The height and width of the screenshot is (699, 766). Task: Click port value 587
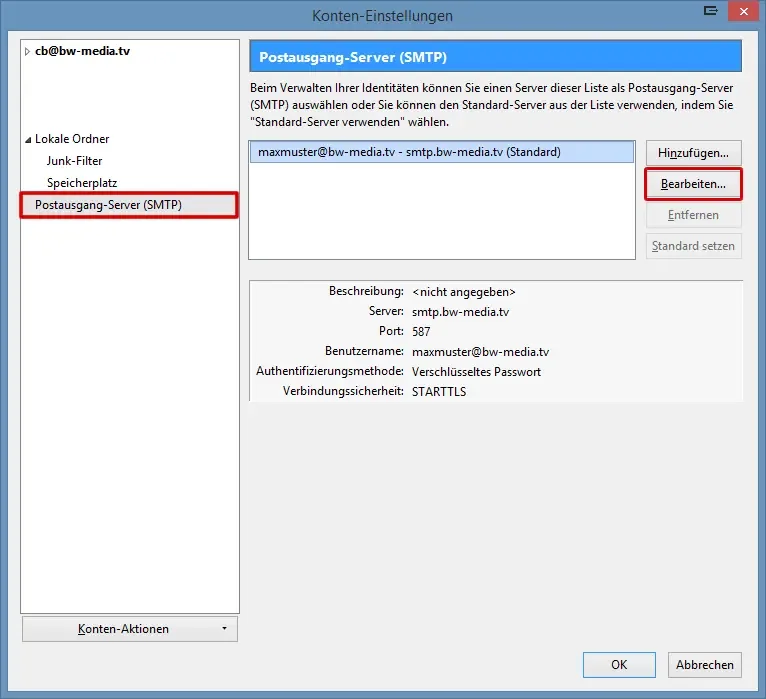pos(421,332)
